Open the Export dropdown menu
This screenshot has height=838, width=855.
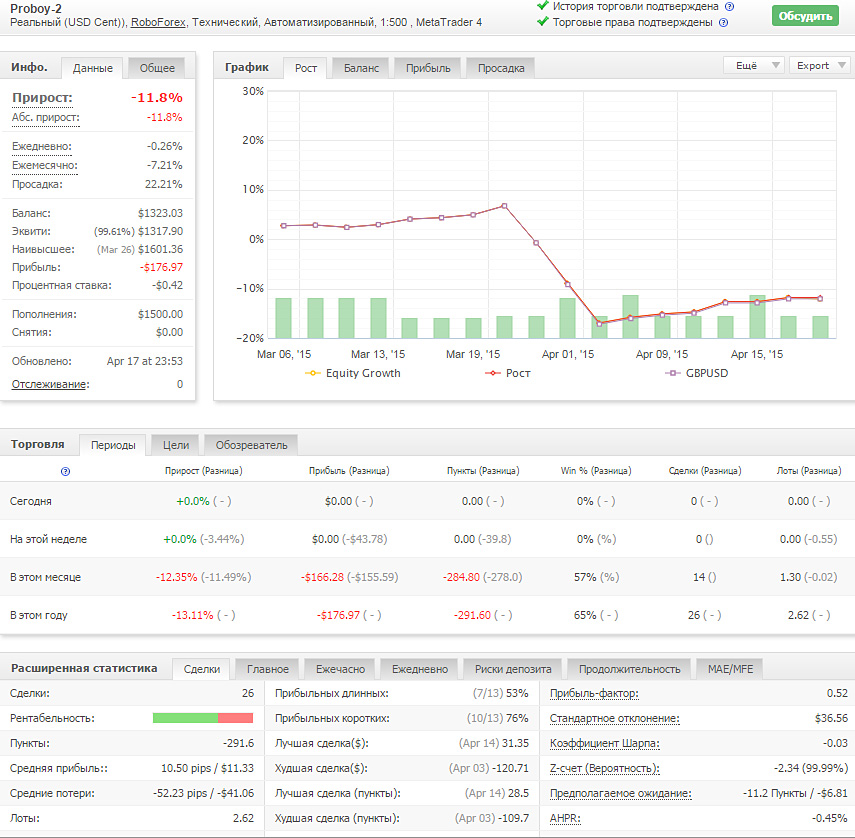point(820,65)
